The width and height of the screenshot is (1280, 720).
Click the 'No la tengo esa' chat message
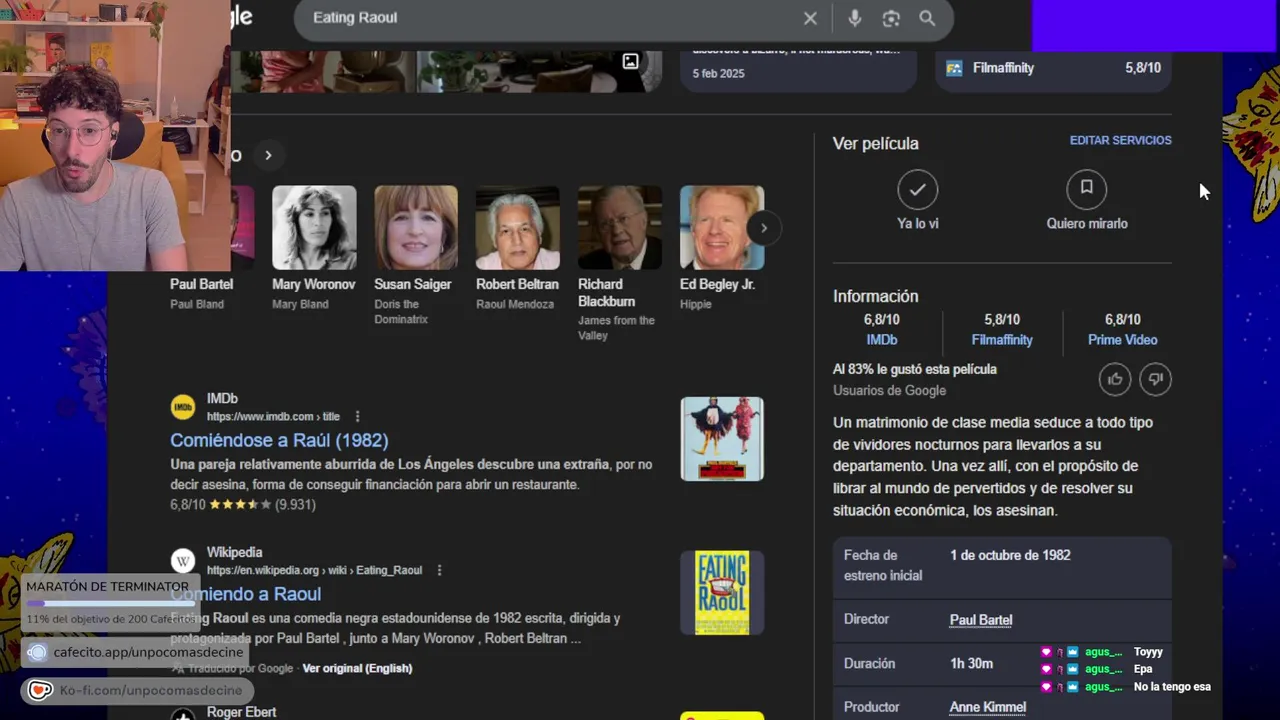point(1172,687)
